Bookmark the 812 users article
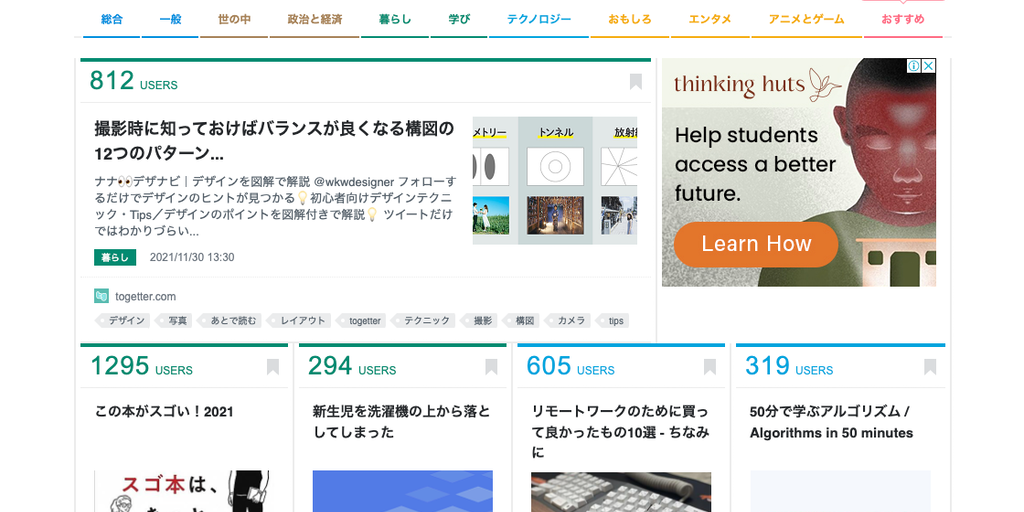This screenshot has width=1024, height=512. [x=635, y=82]
